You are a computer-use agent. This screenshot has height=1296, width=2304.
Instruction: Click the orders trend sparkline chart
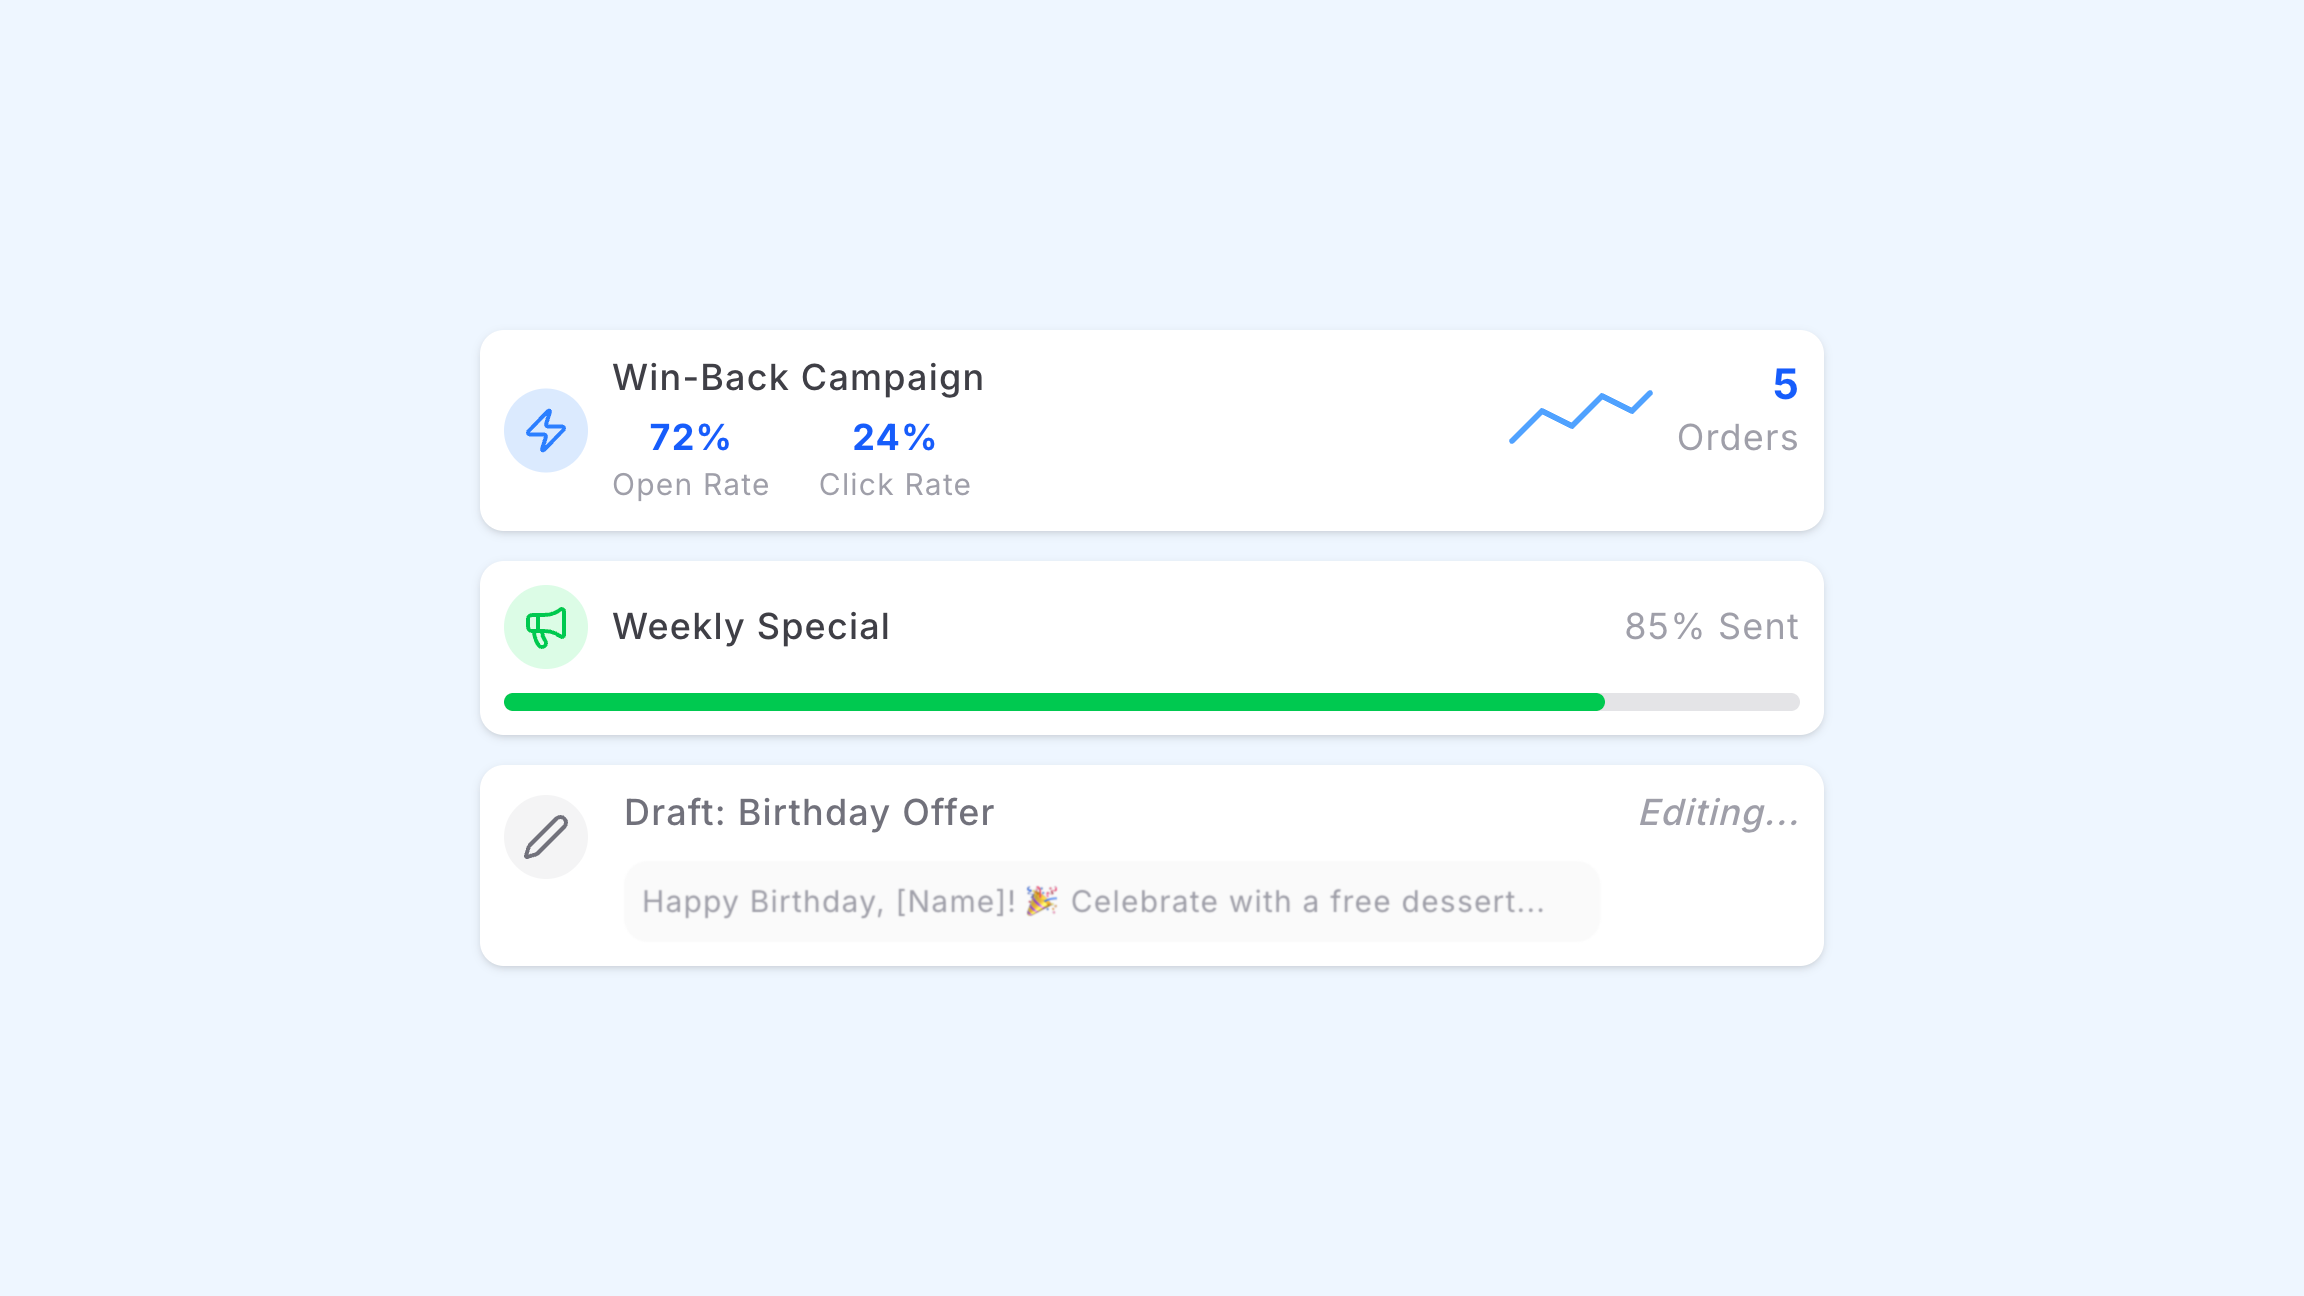pos(1580,416)
